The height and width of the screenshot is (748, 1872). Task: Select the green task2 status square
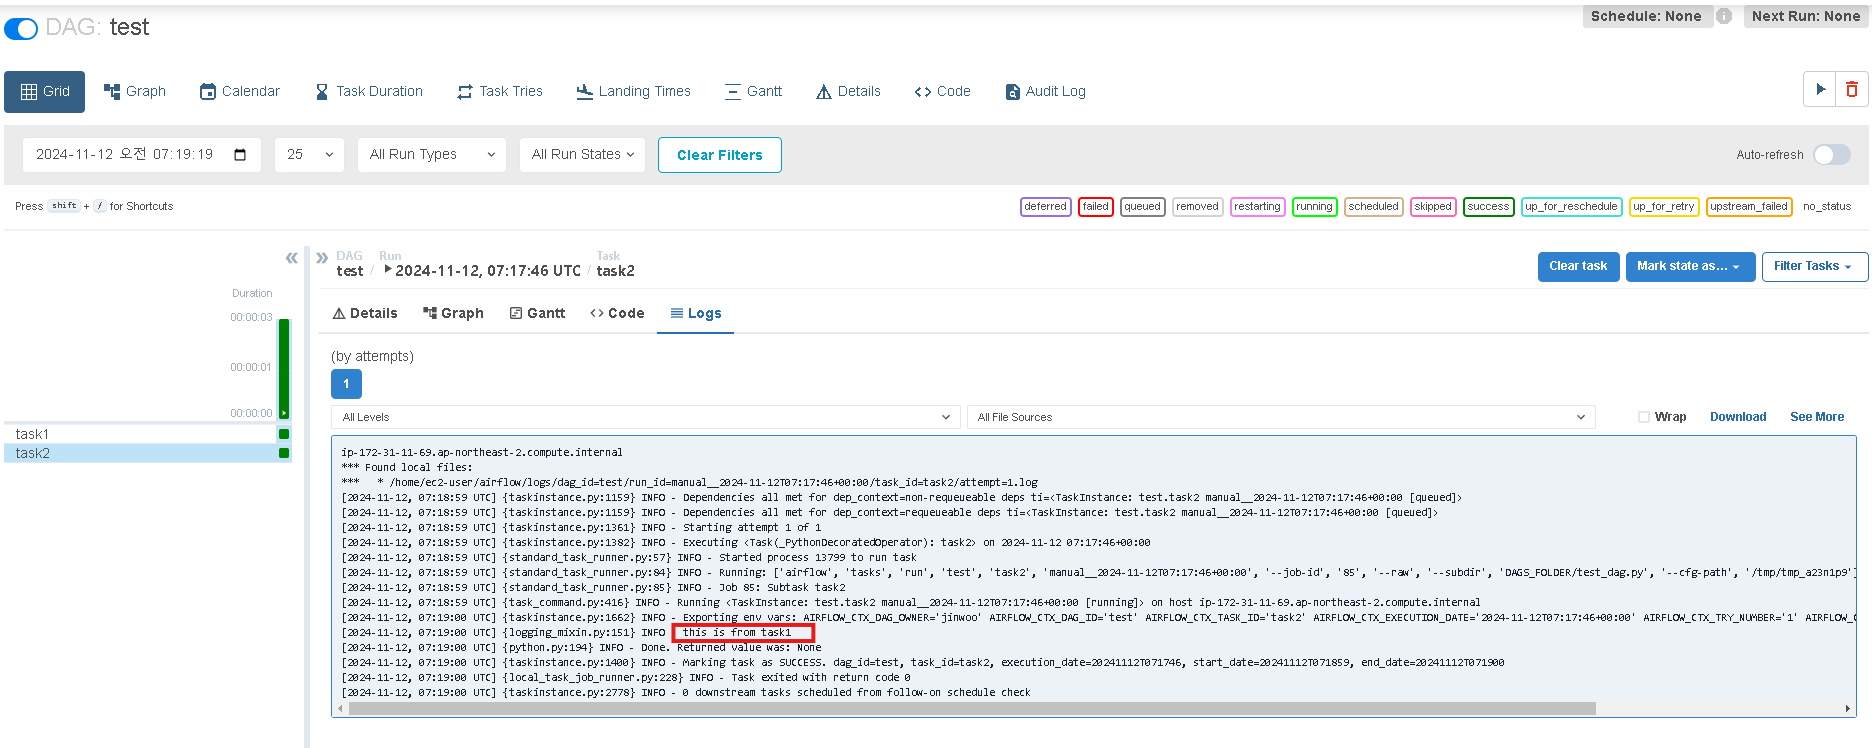[284, 453]
